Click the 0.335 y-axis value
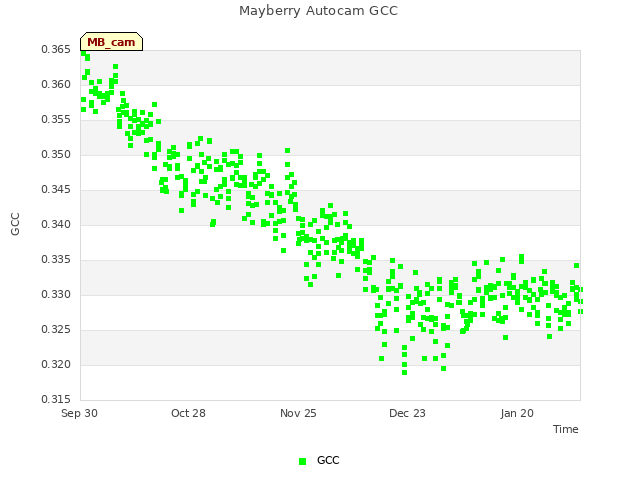 (x=56, y=260)
